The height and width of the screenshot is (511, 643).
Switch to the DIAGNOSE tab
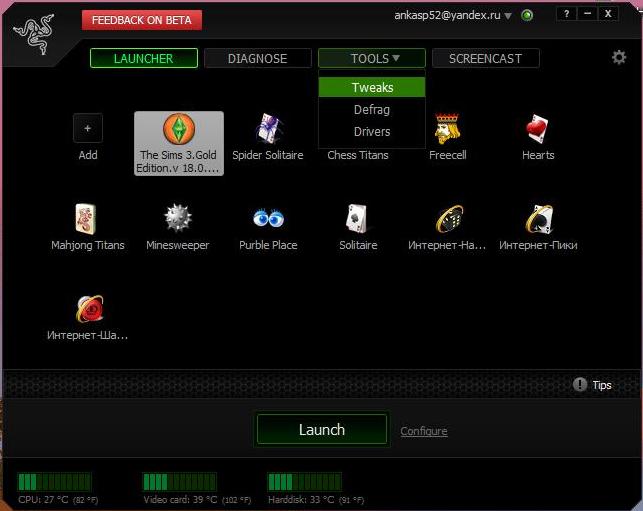tap(258, 58)
